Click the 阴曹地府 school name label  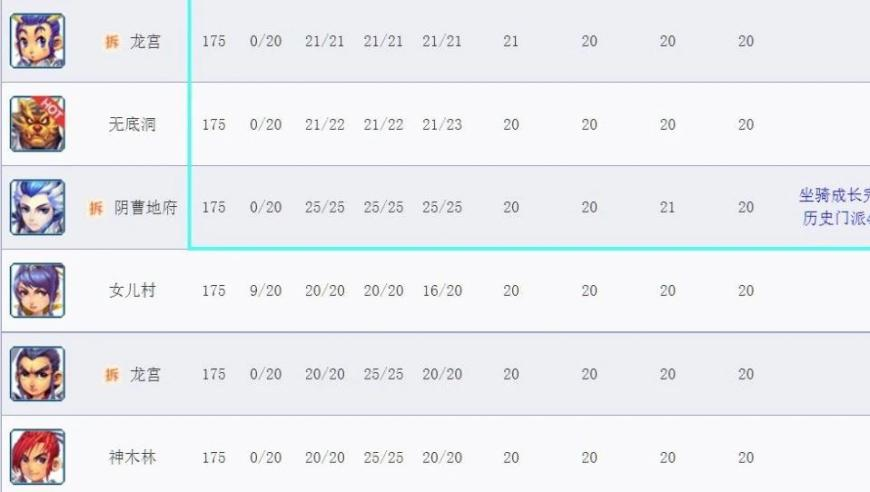146,207
